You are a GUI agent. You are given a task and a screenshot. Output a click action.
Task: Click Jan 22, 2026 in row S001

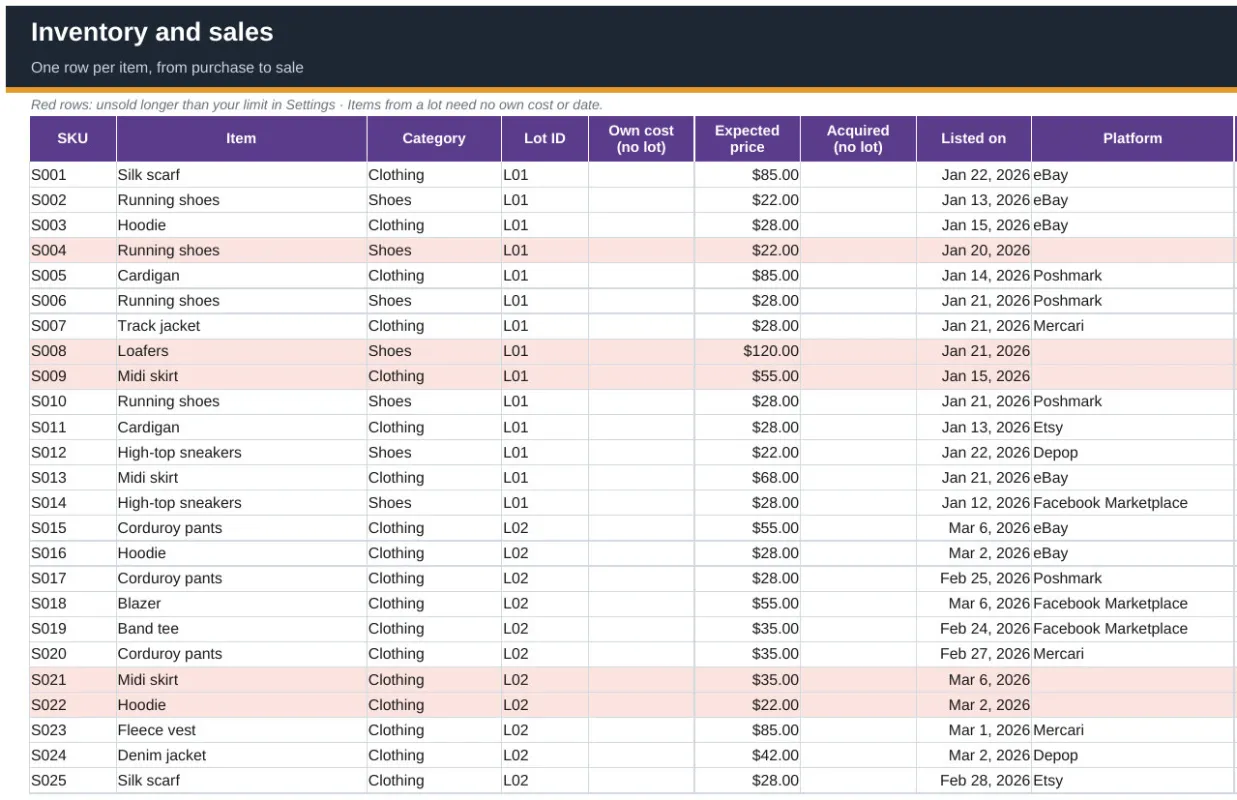973,175
